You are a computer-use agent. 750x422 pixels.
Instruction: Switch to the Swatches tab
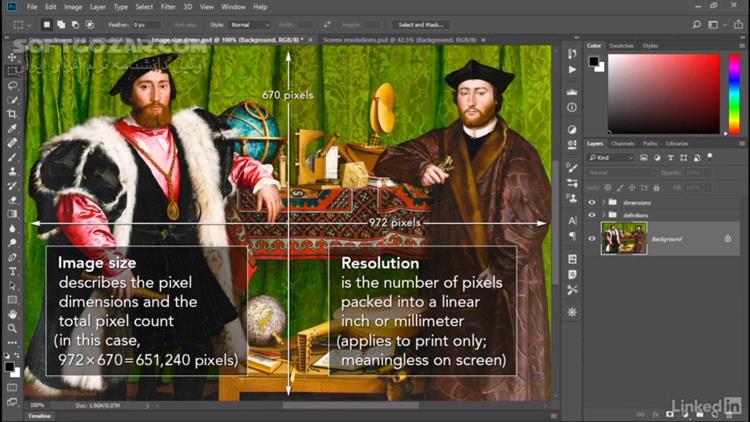(621, 46)
